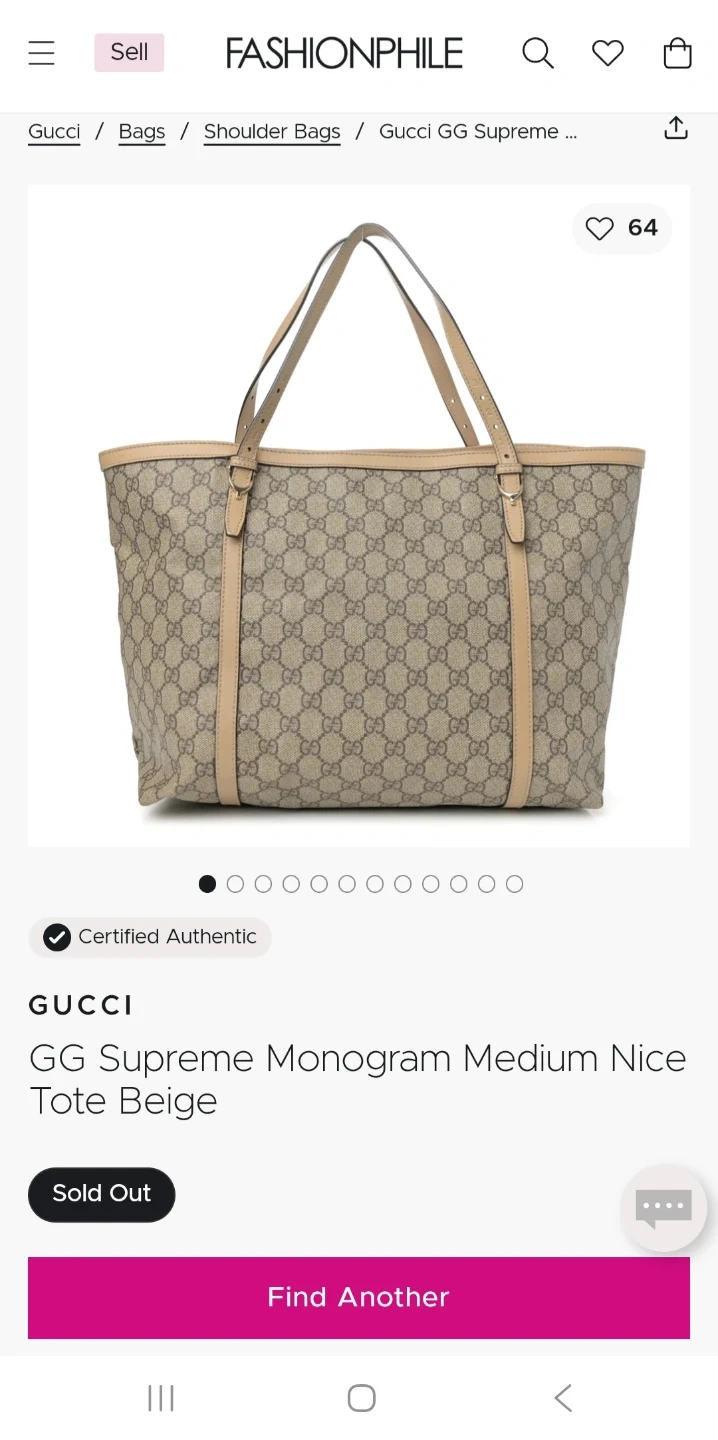This screenshot has height=1440, width=718.
Task: Open the Shoulder Bags breadcrumb link
Action: 272,132
